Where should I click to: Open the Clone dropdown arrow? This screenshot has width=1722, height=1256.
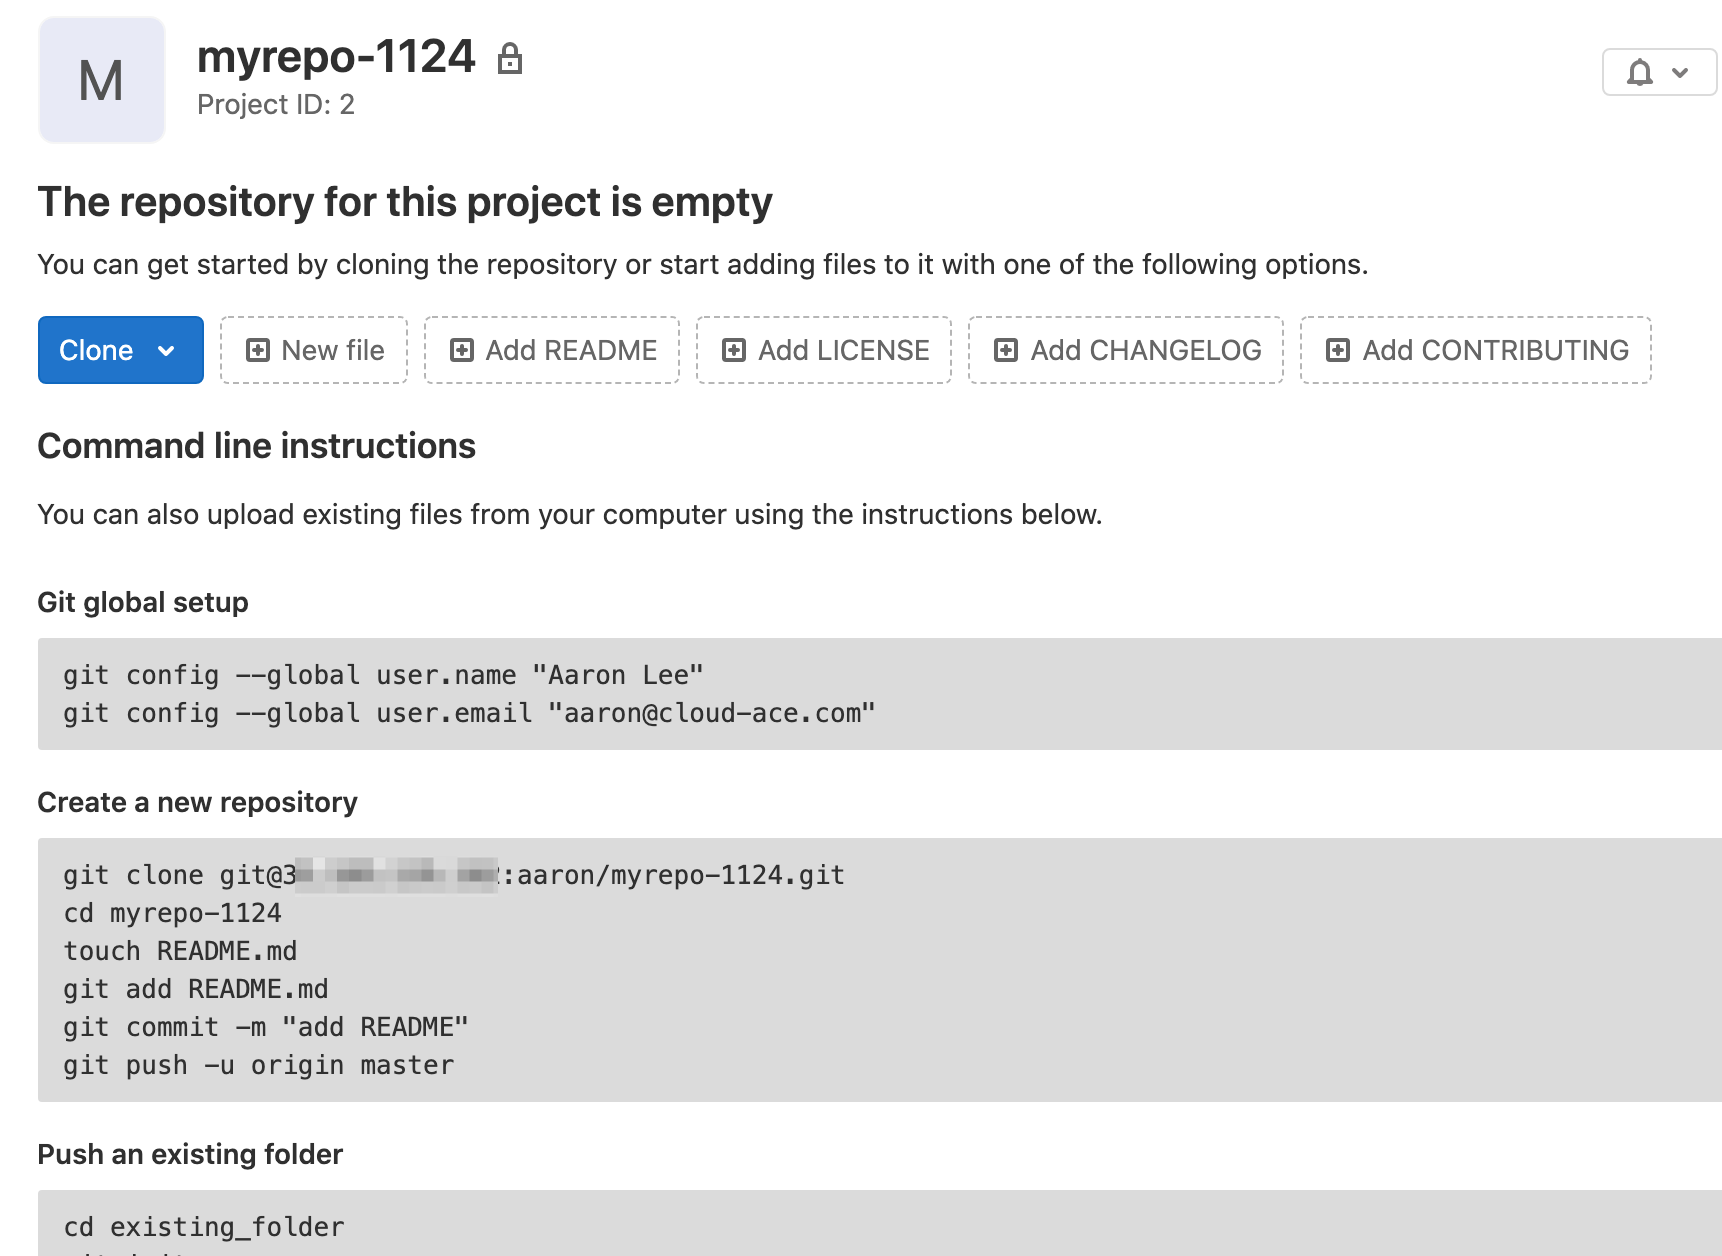(x=167, y=350)
